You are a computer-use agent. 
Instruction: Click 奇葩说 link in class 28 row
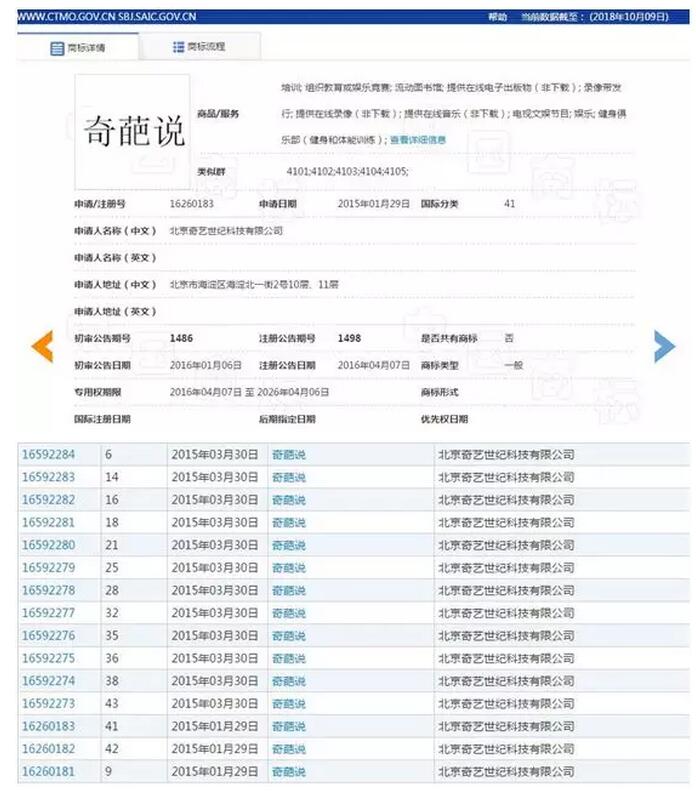289,590
